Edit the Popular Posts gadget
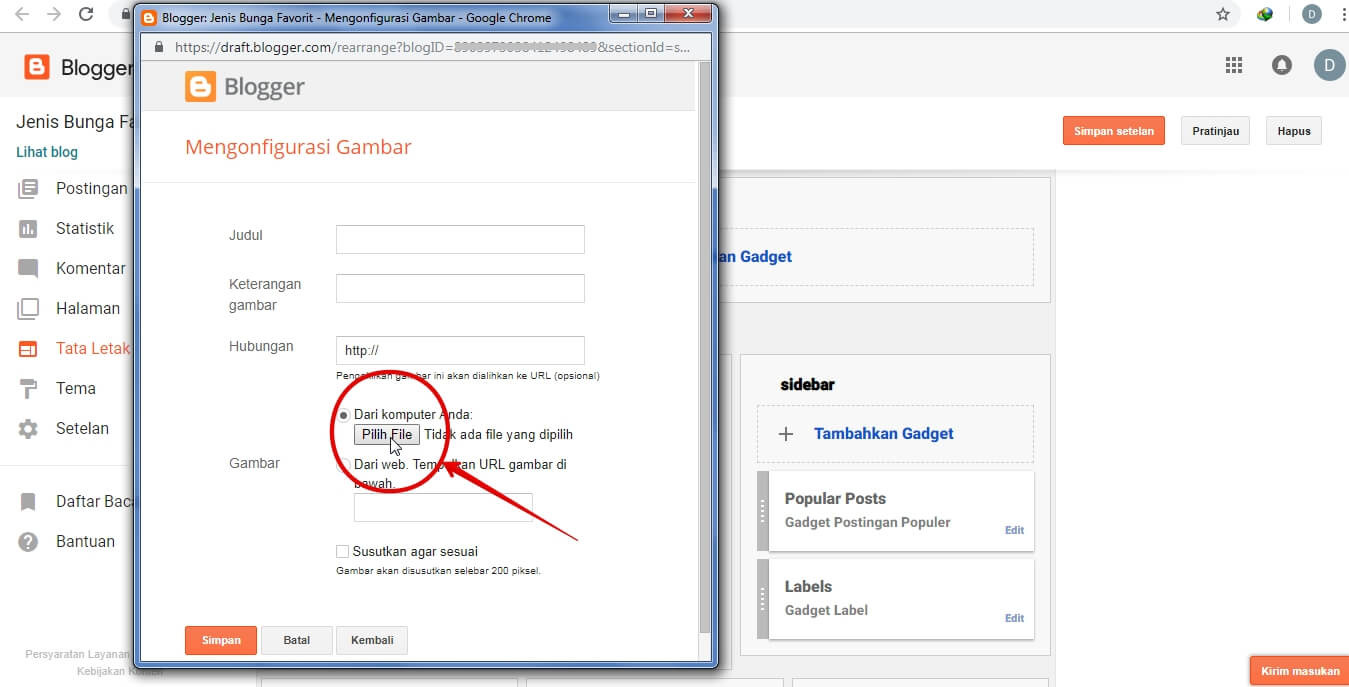Image resolution: width=1349 pixels, height=687 pixels. click(1014, 530)
